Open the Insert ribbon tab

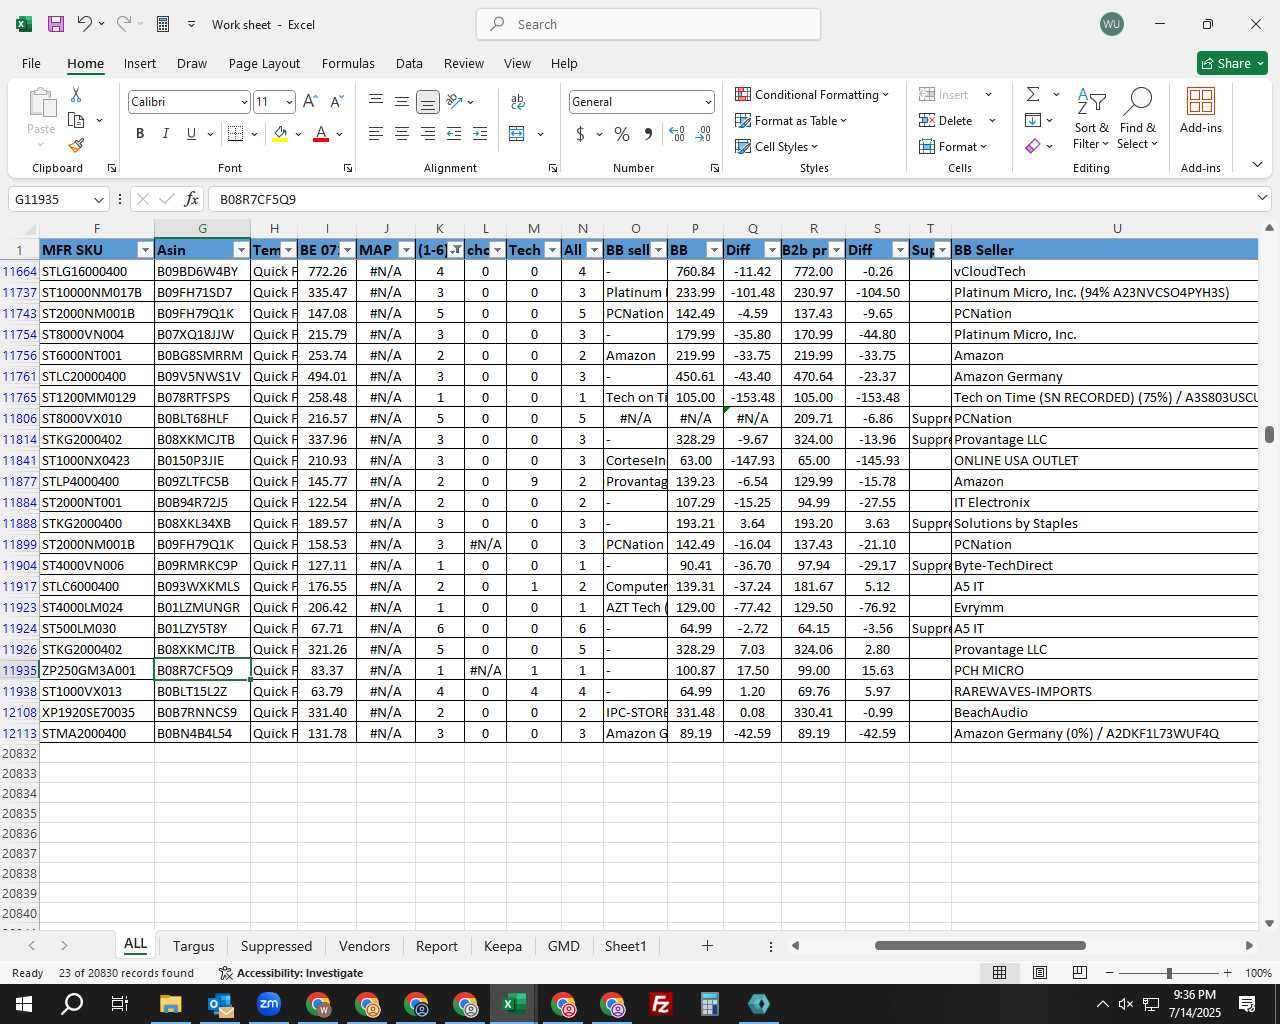coord(140,63)
